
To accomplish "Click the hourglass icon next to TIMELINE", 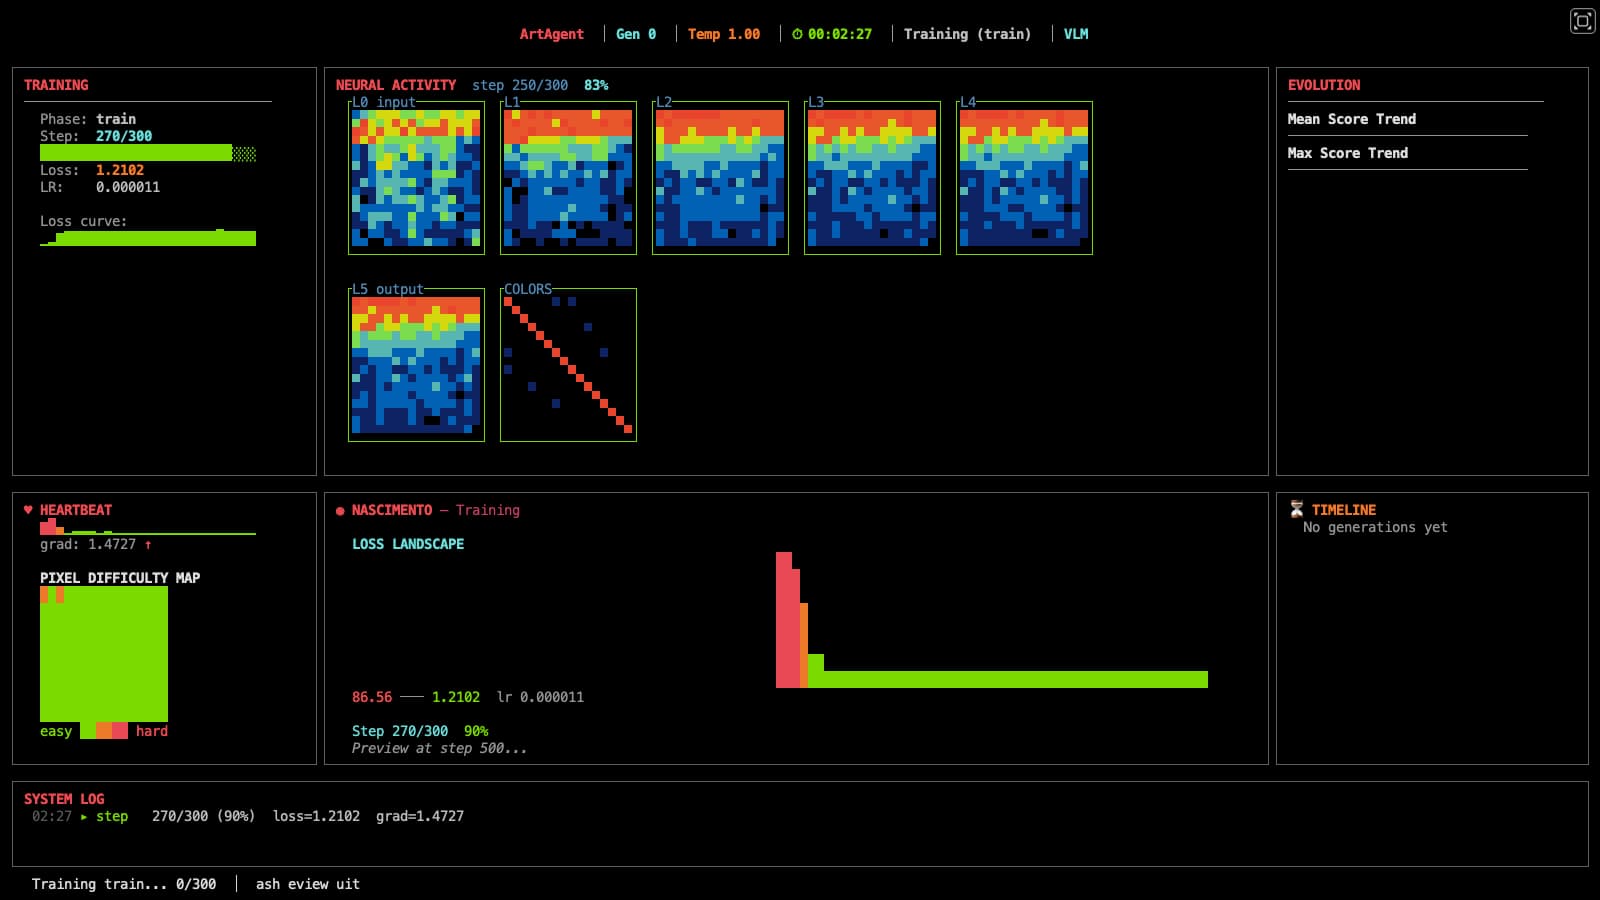I will click(x=1296, y=510).
